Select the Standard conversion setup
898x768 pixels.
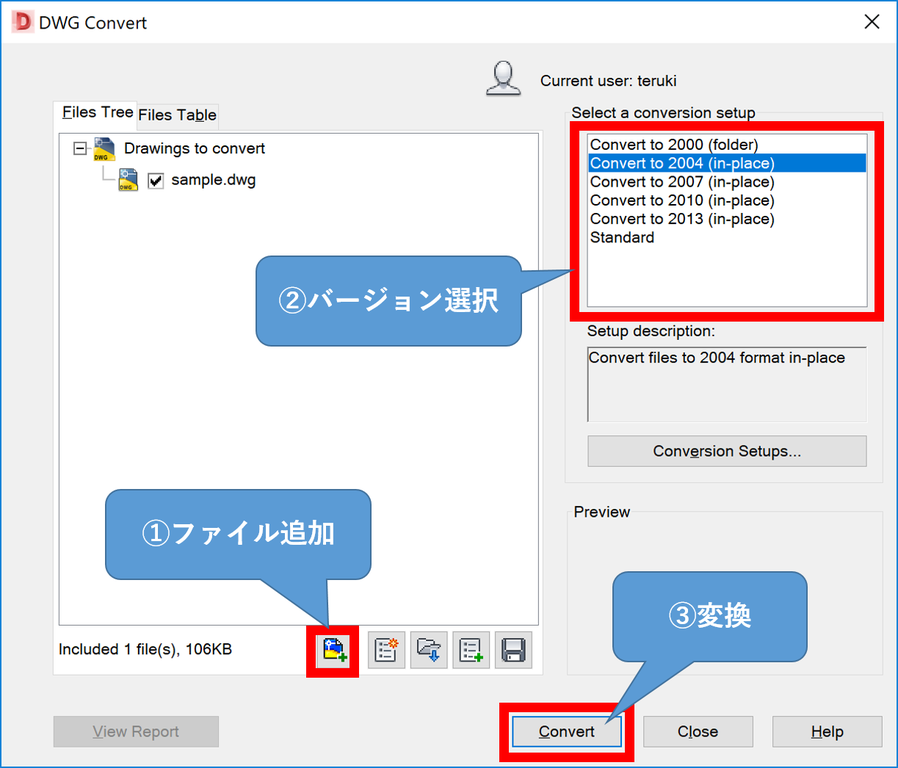click(x=727, y=237)
